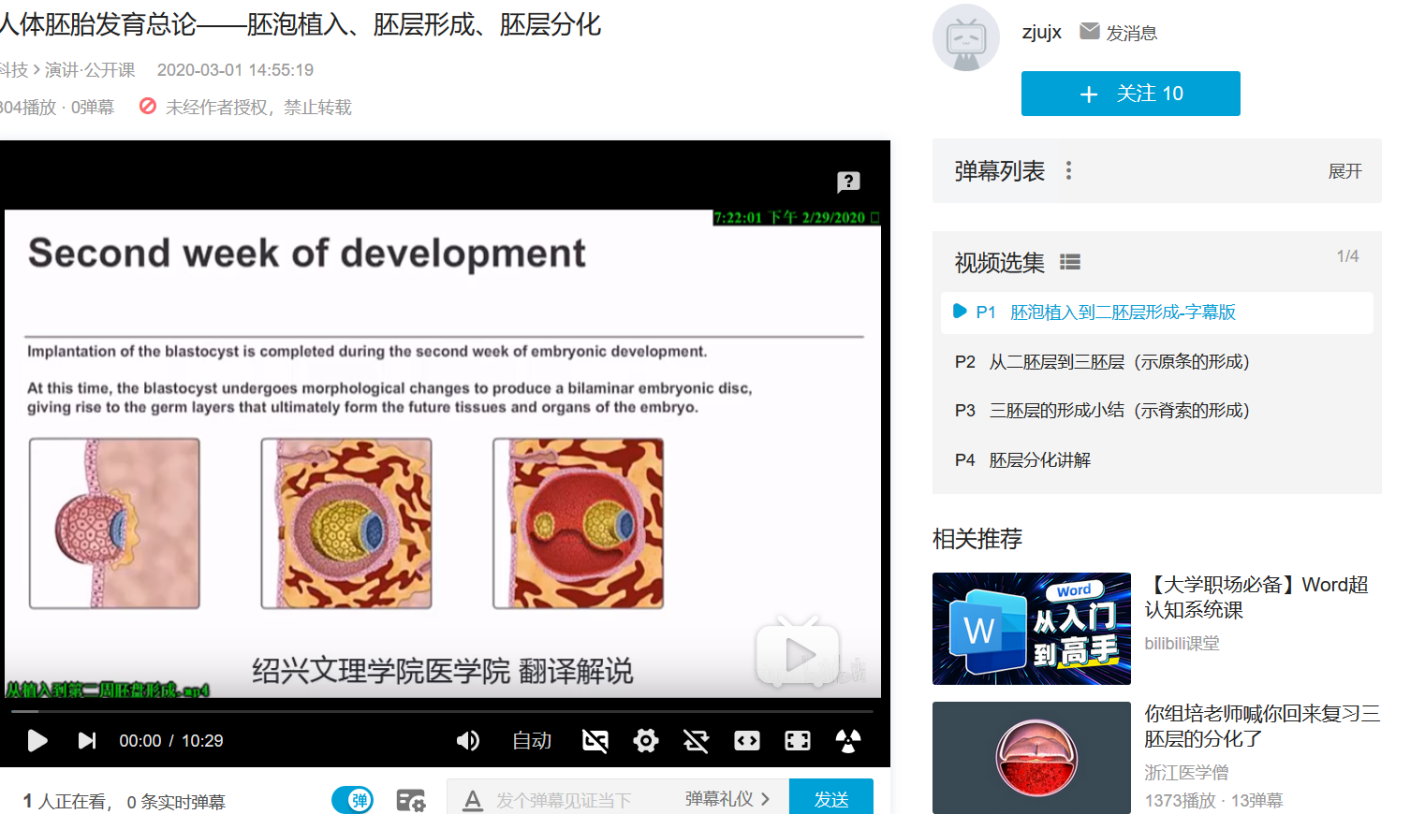Image resolution: width=1410 pixels, height=814 pixels.
Task: Click the video progress bar
Action: pos(440,712)
